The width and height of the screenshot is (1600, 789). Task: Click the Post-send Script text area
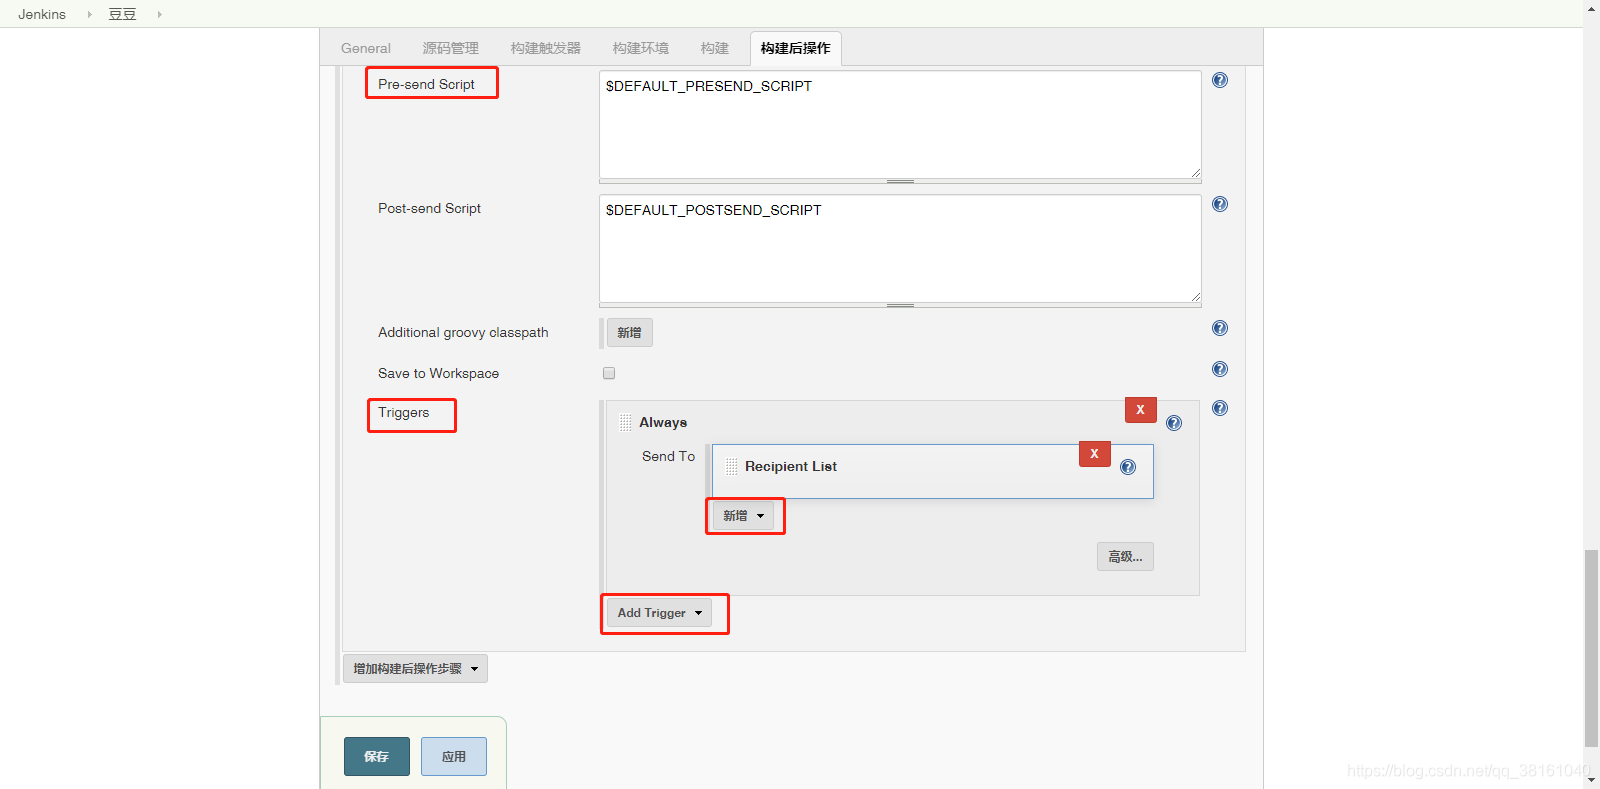[900, 248]
